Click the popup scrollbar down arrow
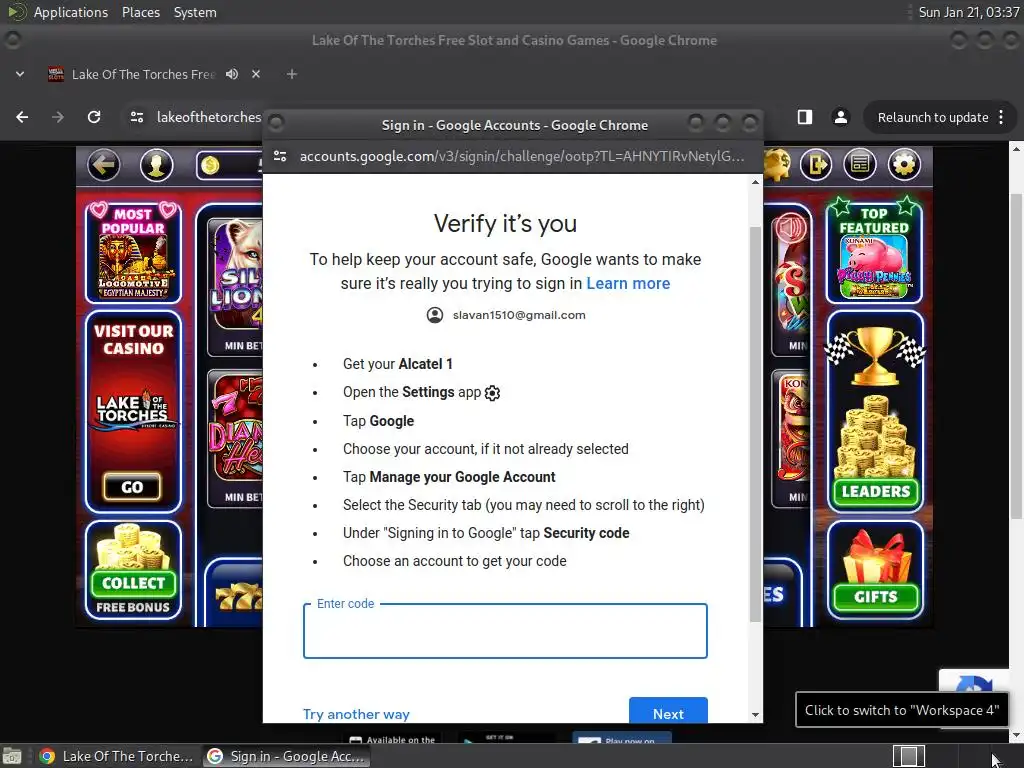The width and height of the screenshot is (1024, 768). [x=756, y=715]
